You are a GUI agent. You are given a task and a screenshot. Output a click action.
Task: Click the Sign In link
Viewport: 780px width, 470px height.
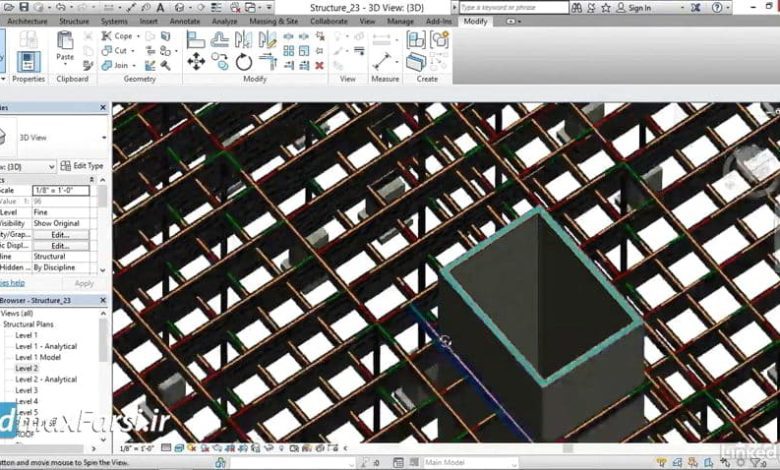tap(639, 7)
